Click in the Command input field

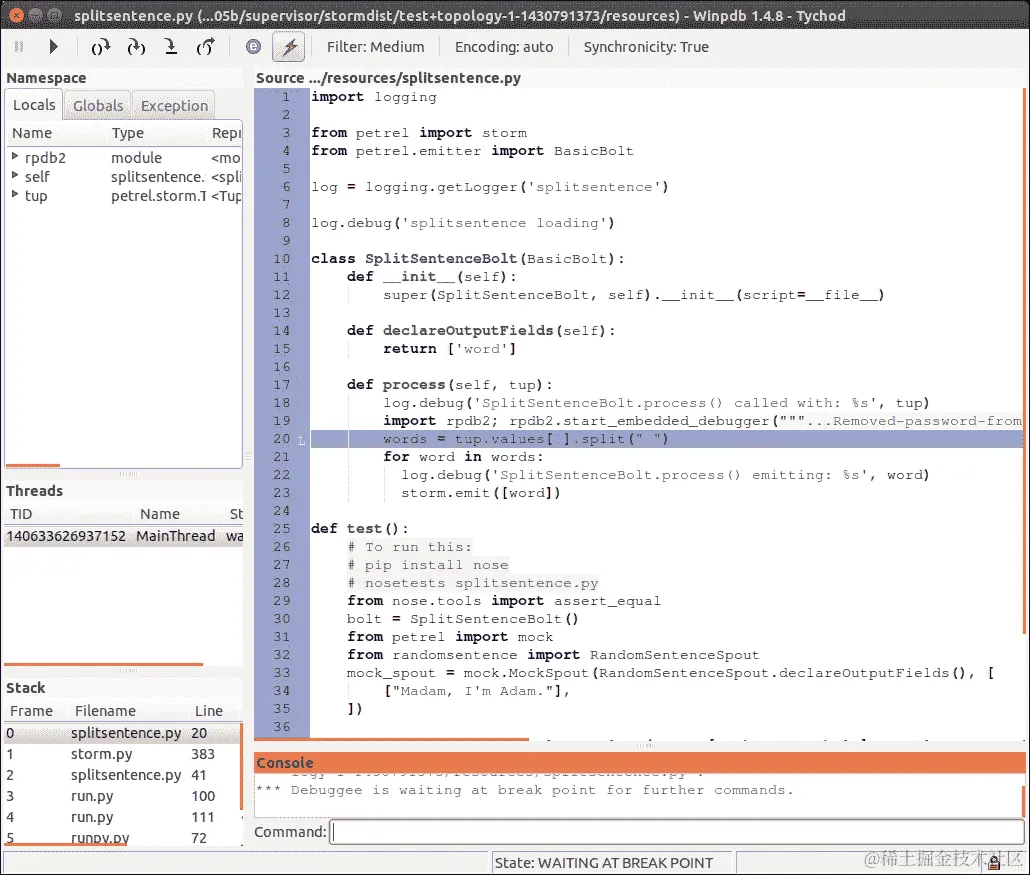point(677,832)
